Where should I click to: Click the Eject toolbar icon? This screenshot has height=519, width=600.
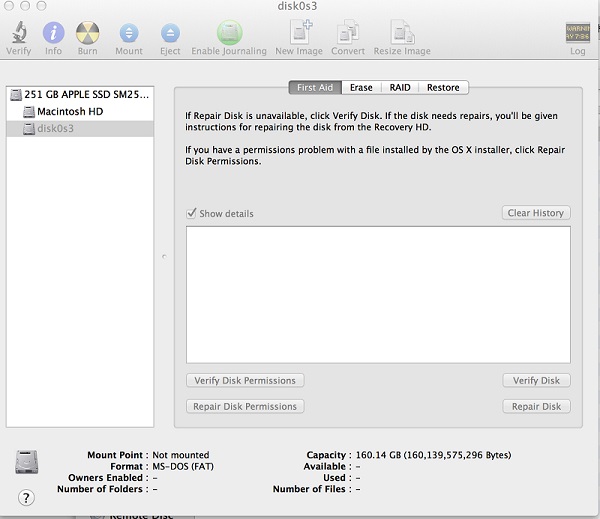(170, 33)
